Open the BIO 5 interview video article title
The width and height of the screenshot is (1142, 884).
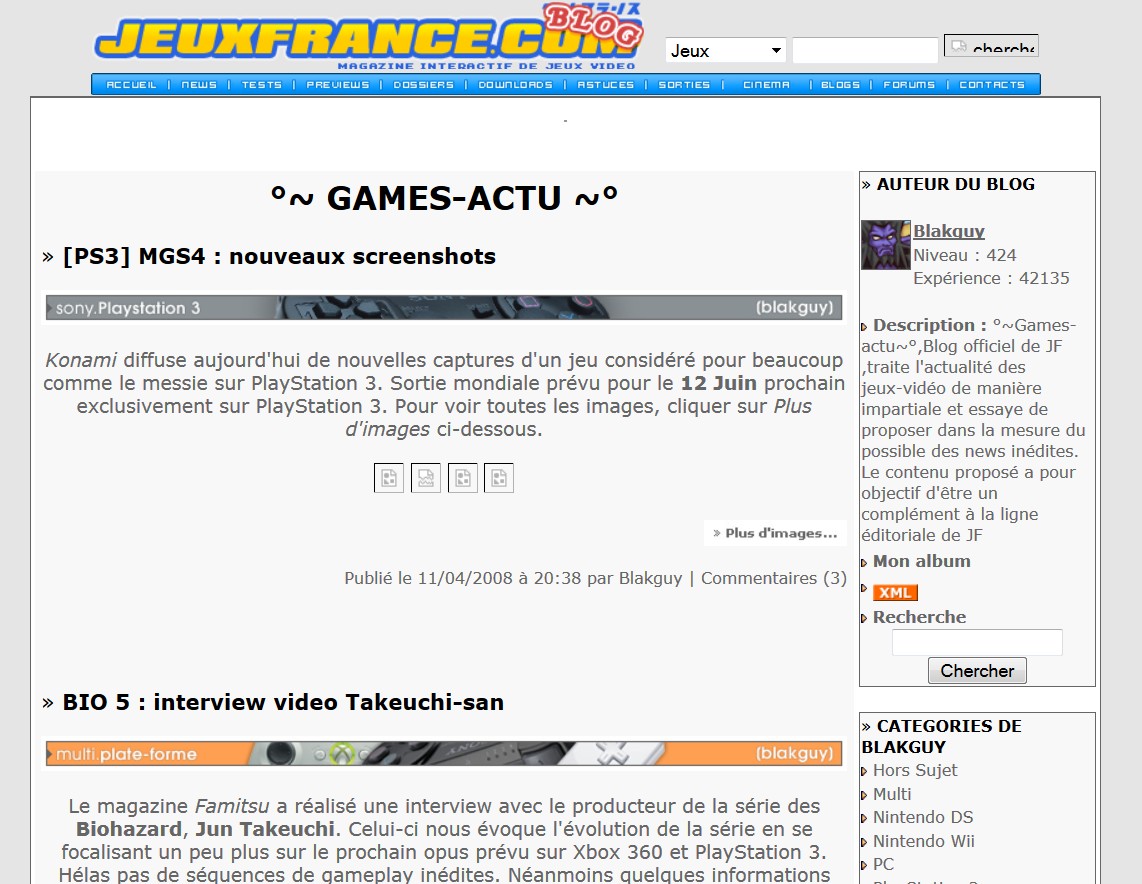point(283,702)
